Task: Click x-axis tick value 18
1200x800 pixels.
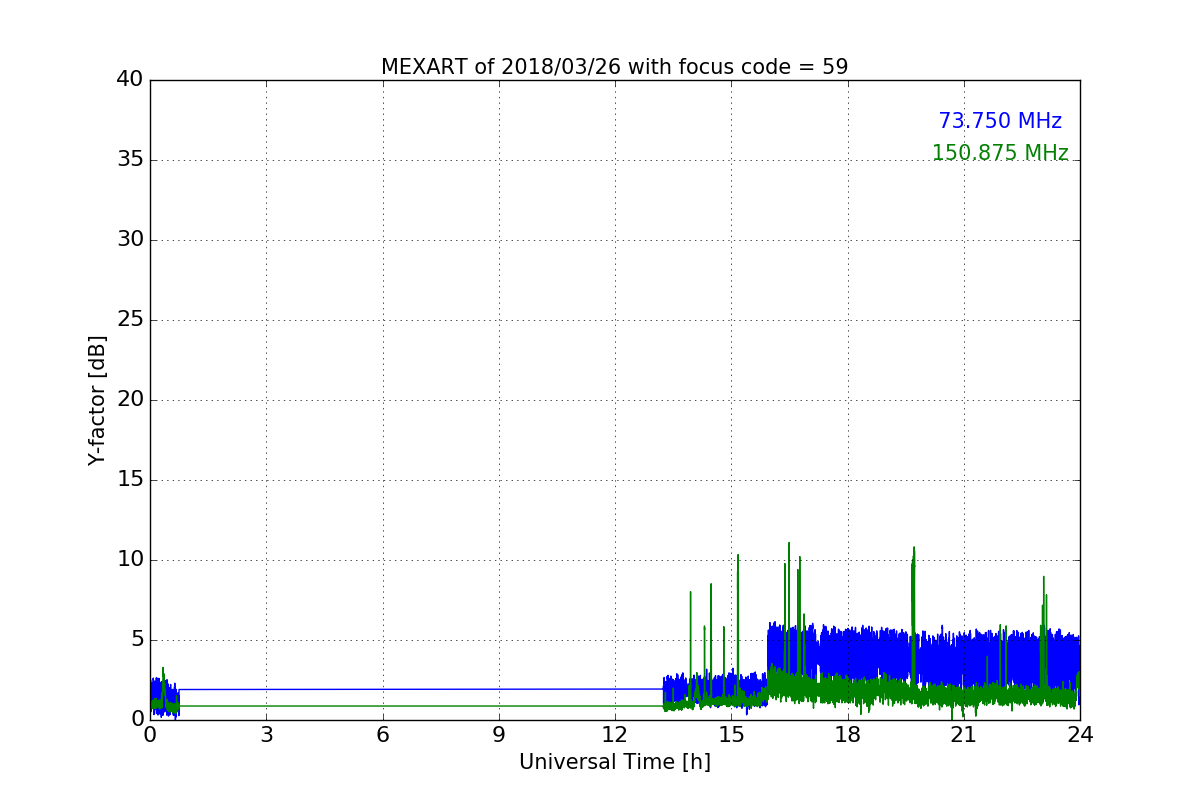Action: (x=848, y=735)
